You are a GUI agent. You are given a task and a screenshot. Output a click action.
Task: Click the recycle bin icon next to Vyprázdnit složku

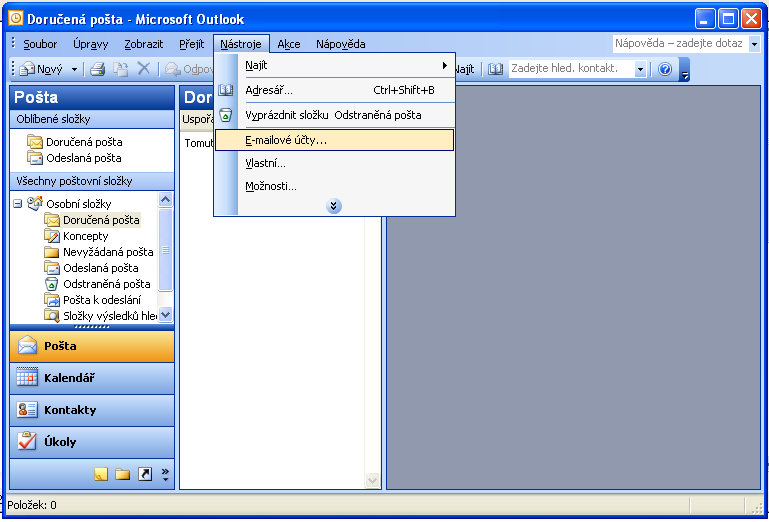(226, 115)
